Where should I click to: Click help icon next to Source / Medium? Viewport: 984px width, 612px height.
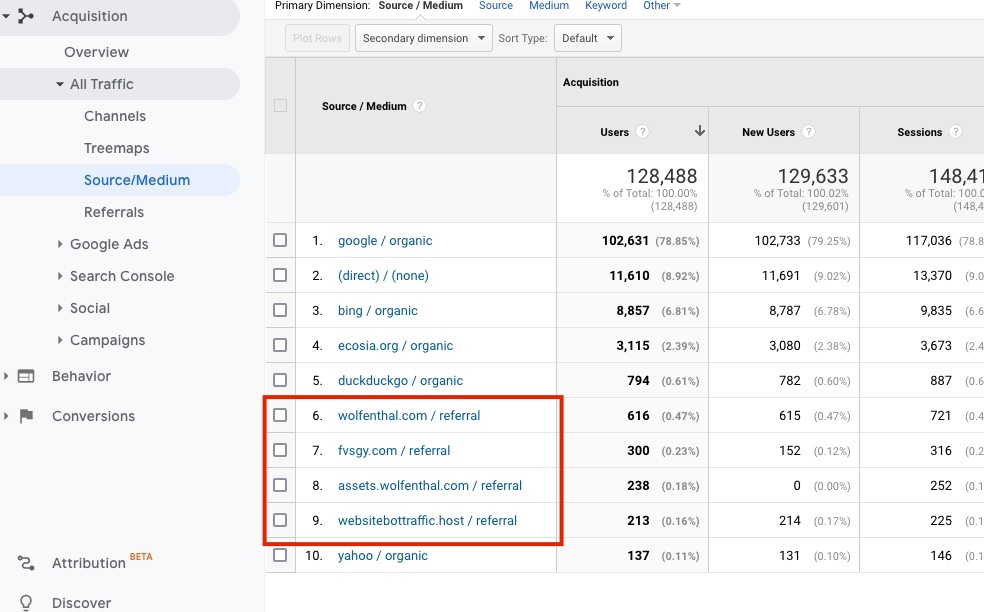pyautogui.click(x=420, y=106)
